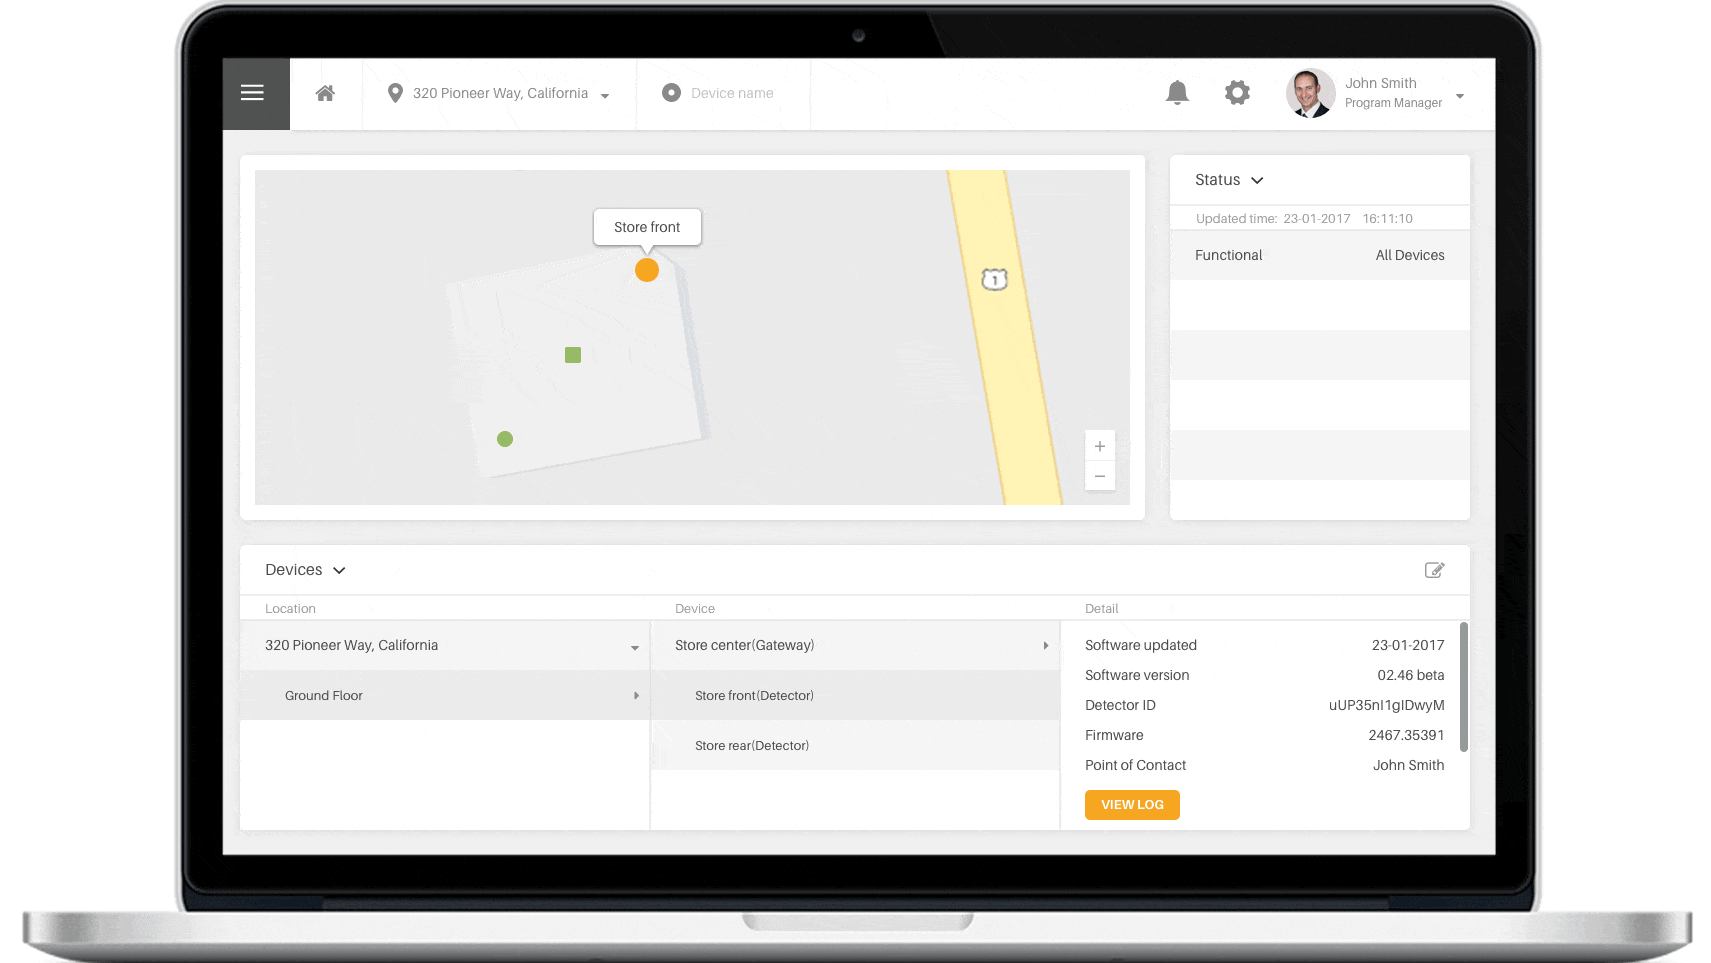Open John Smith user account menu
The width and height of the screenshot is (1711, 963).
point(1460,96)
